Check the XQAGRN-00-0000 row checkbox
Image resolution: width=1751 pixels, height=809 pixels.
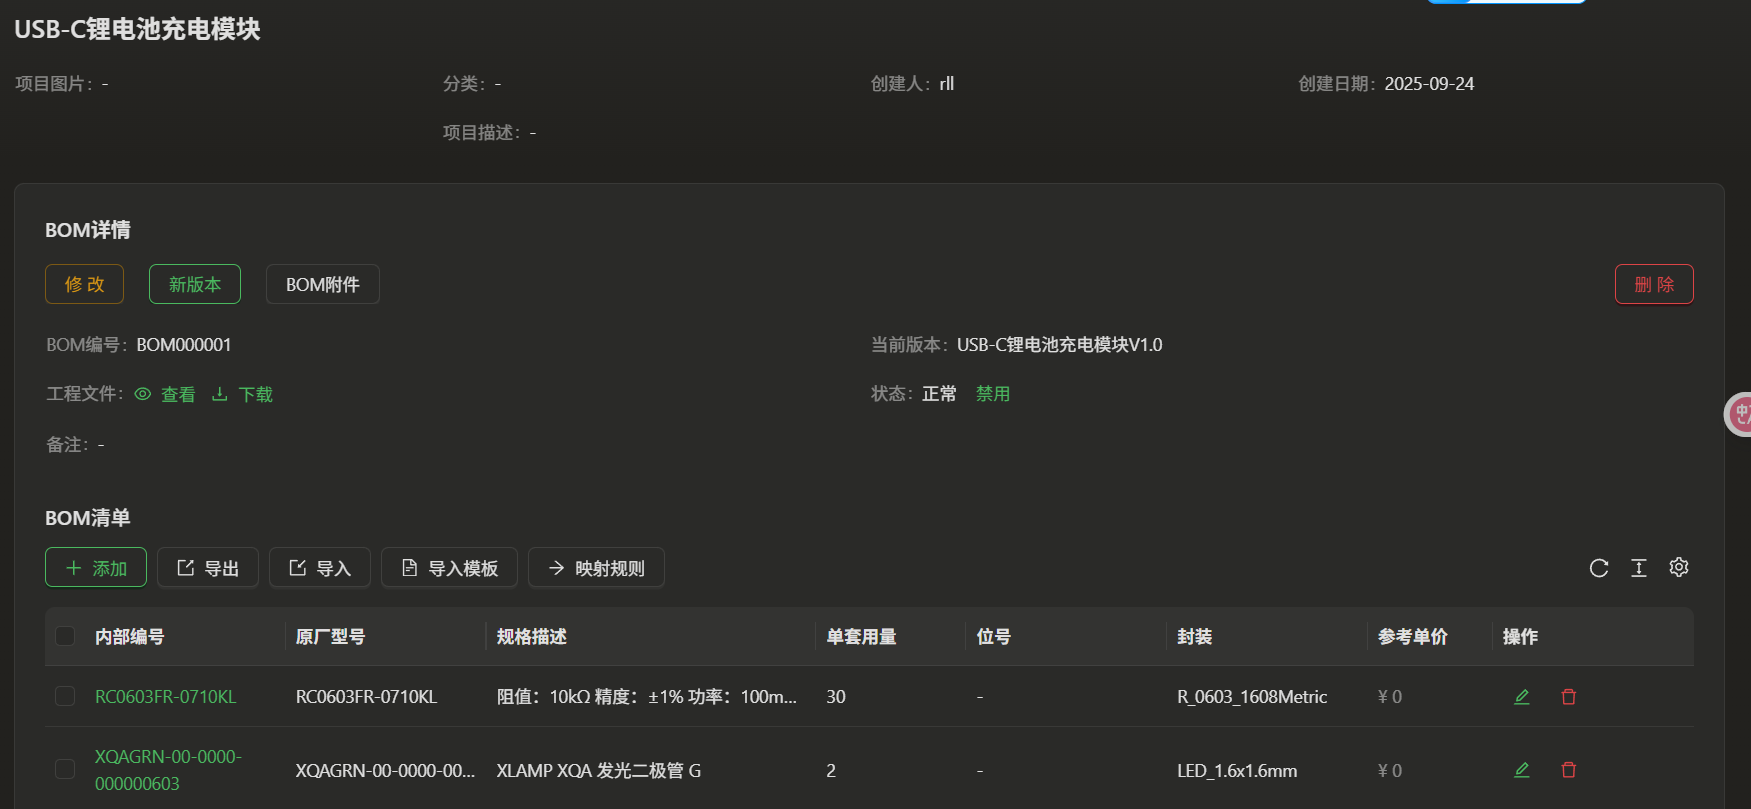65,769
